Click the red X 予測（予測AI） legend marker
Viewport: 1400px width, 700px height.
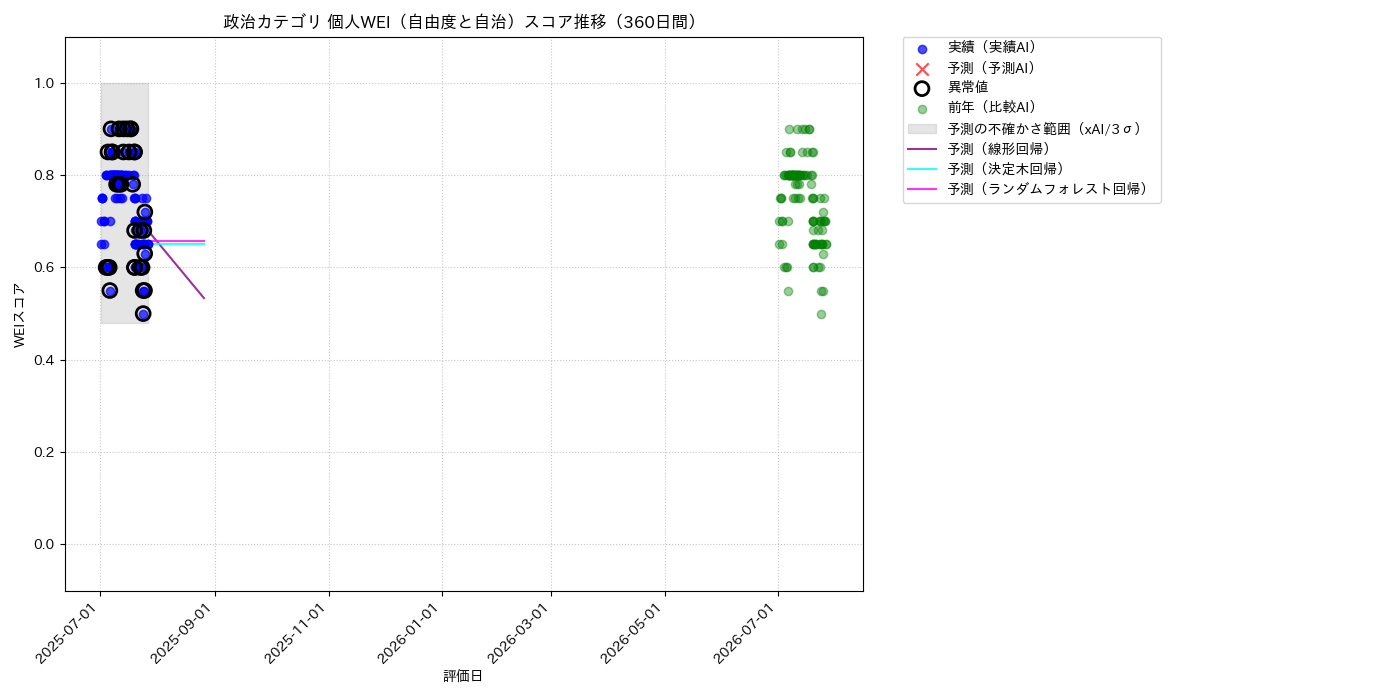922,69
